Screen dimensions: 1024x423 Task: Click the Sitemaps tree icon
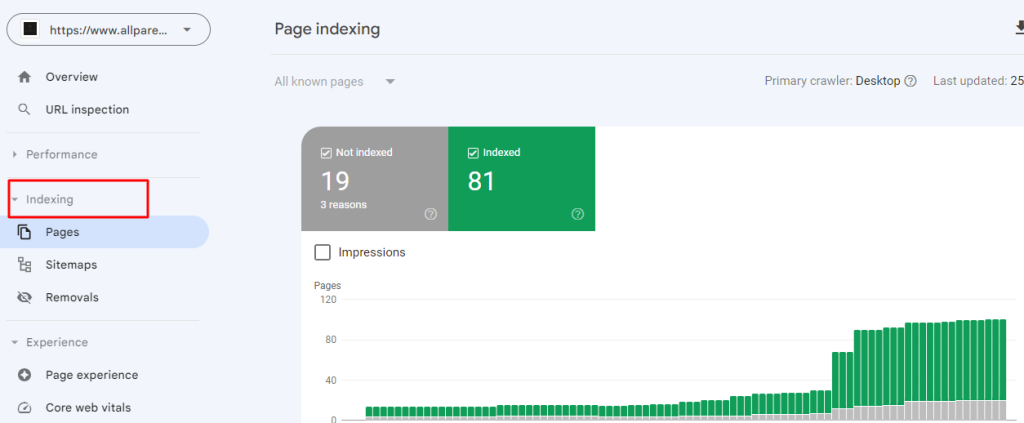pos(24,265)
